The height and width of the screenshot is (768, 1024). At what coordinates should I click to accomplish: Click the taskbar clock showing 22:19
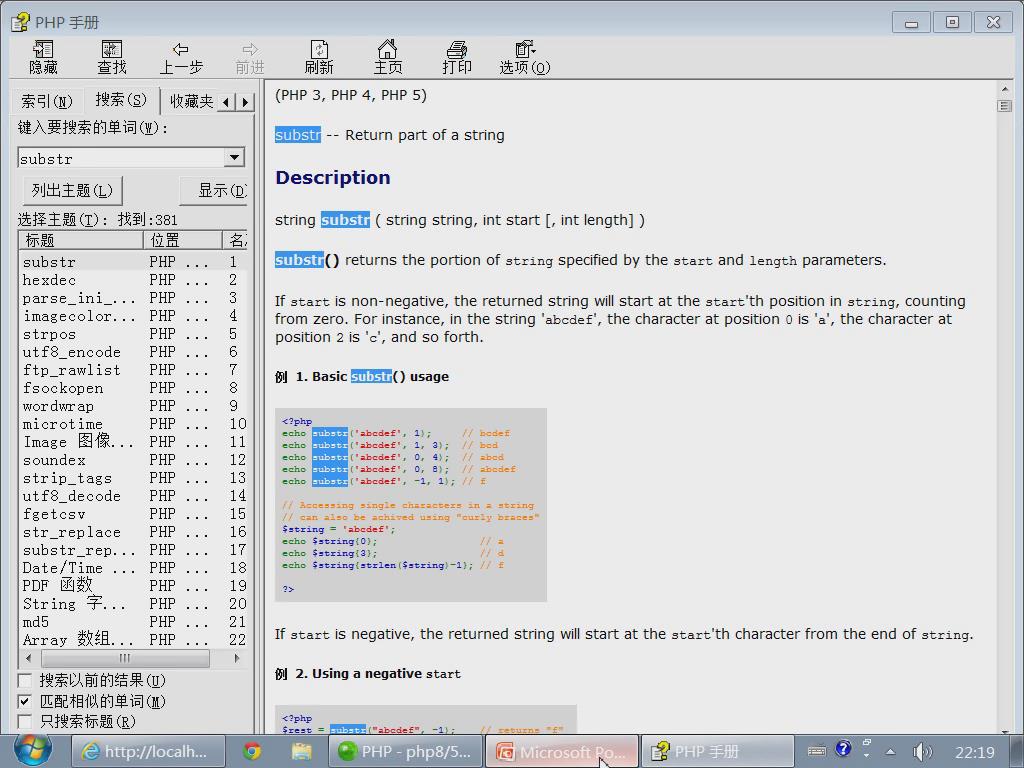tap(974, 752)
